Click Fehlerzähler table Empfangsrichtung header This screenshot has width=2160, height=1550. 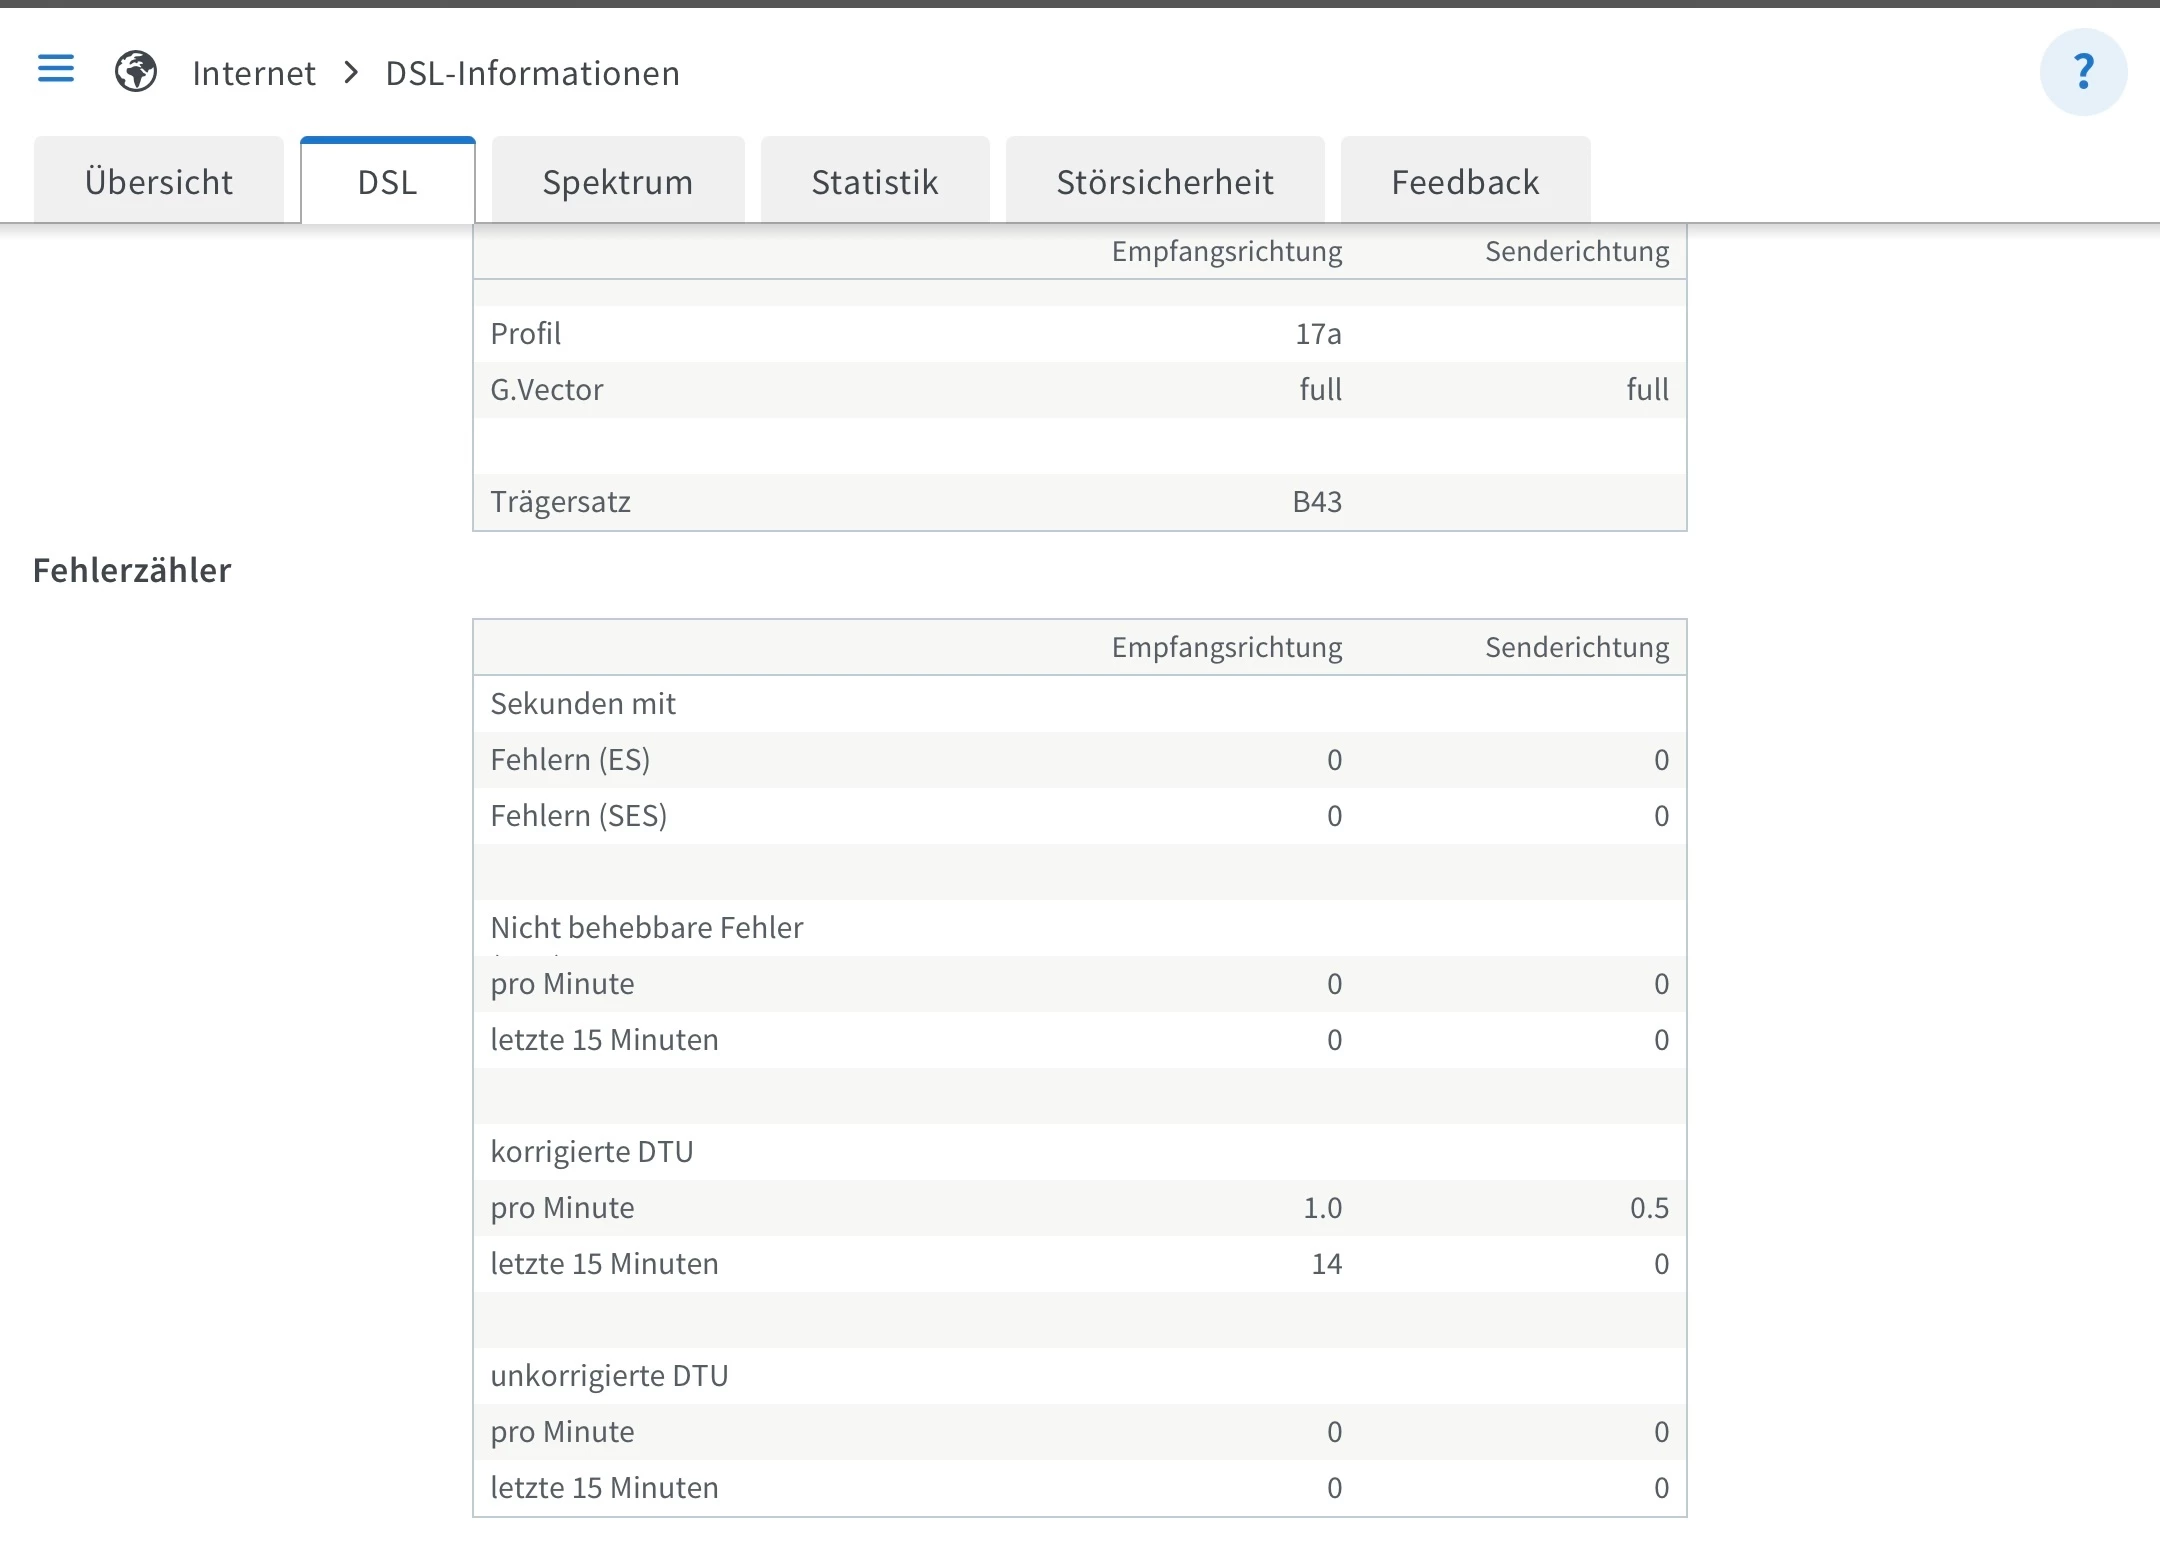tap(1227, 648)
